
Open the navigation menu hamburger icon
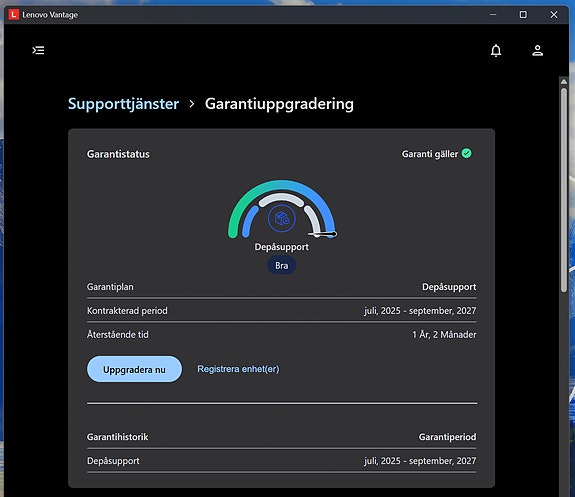38,50
